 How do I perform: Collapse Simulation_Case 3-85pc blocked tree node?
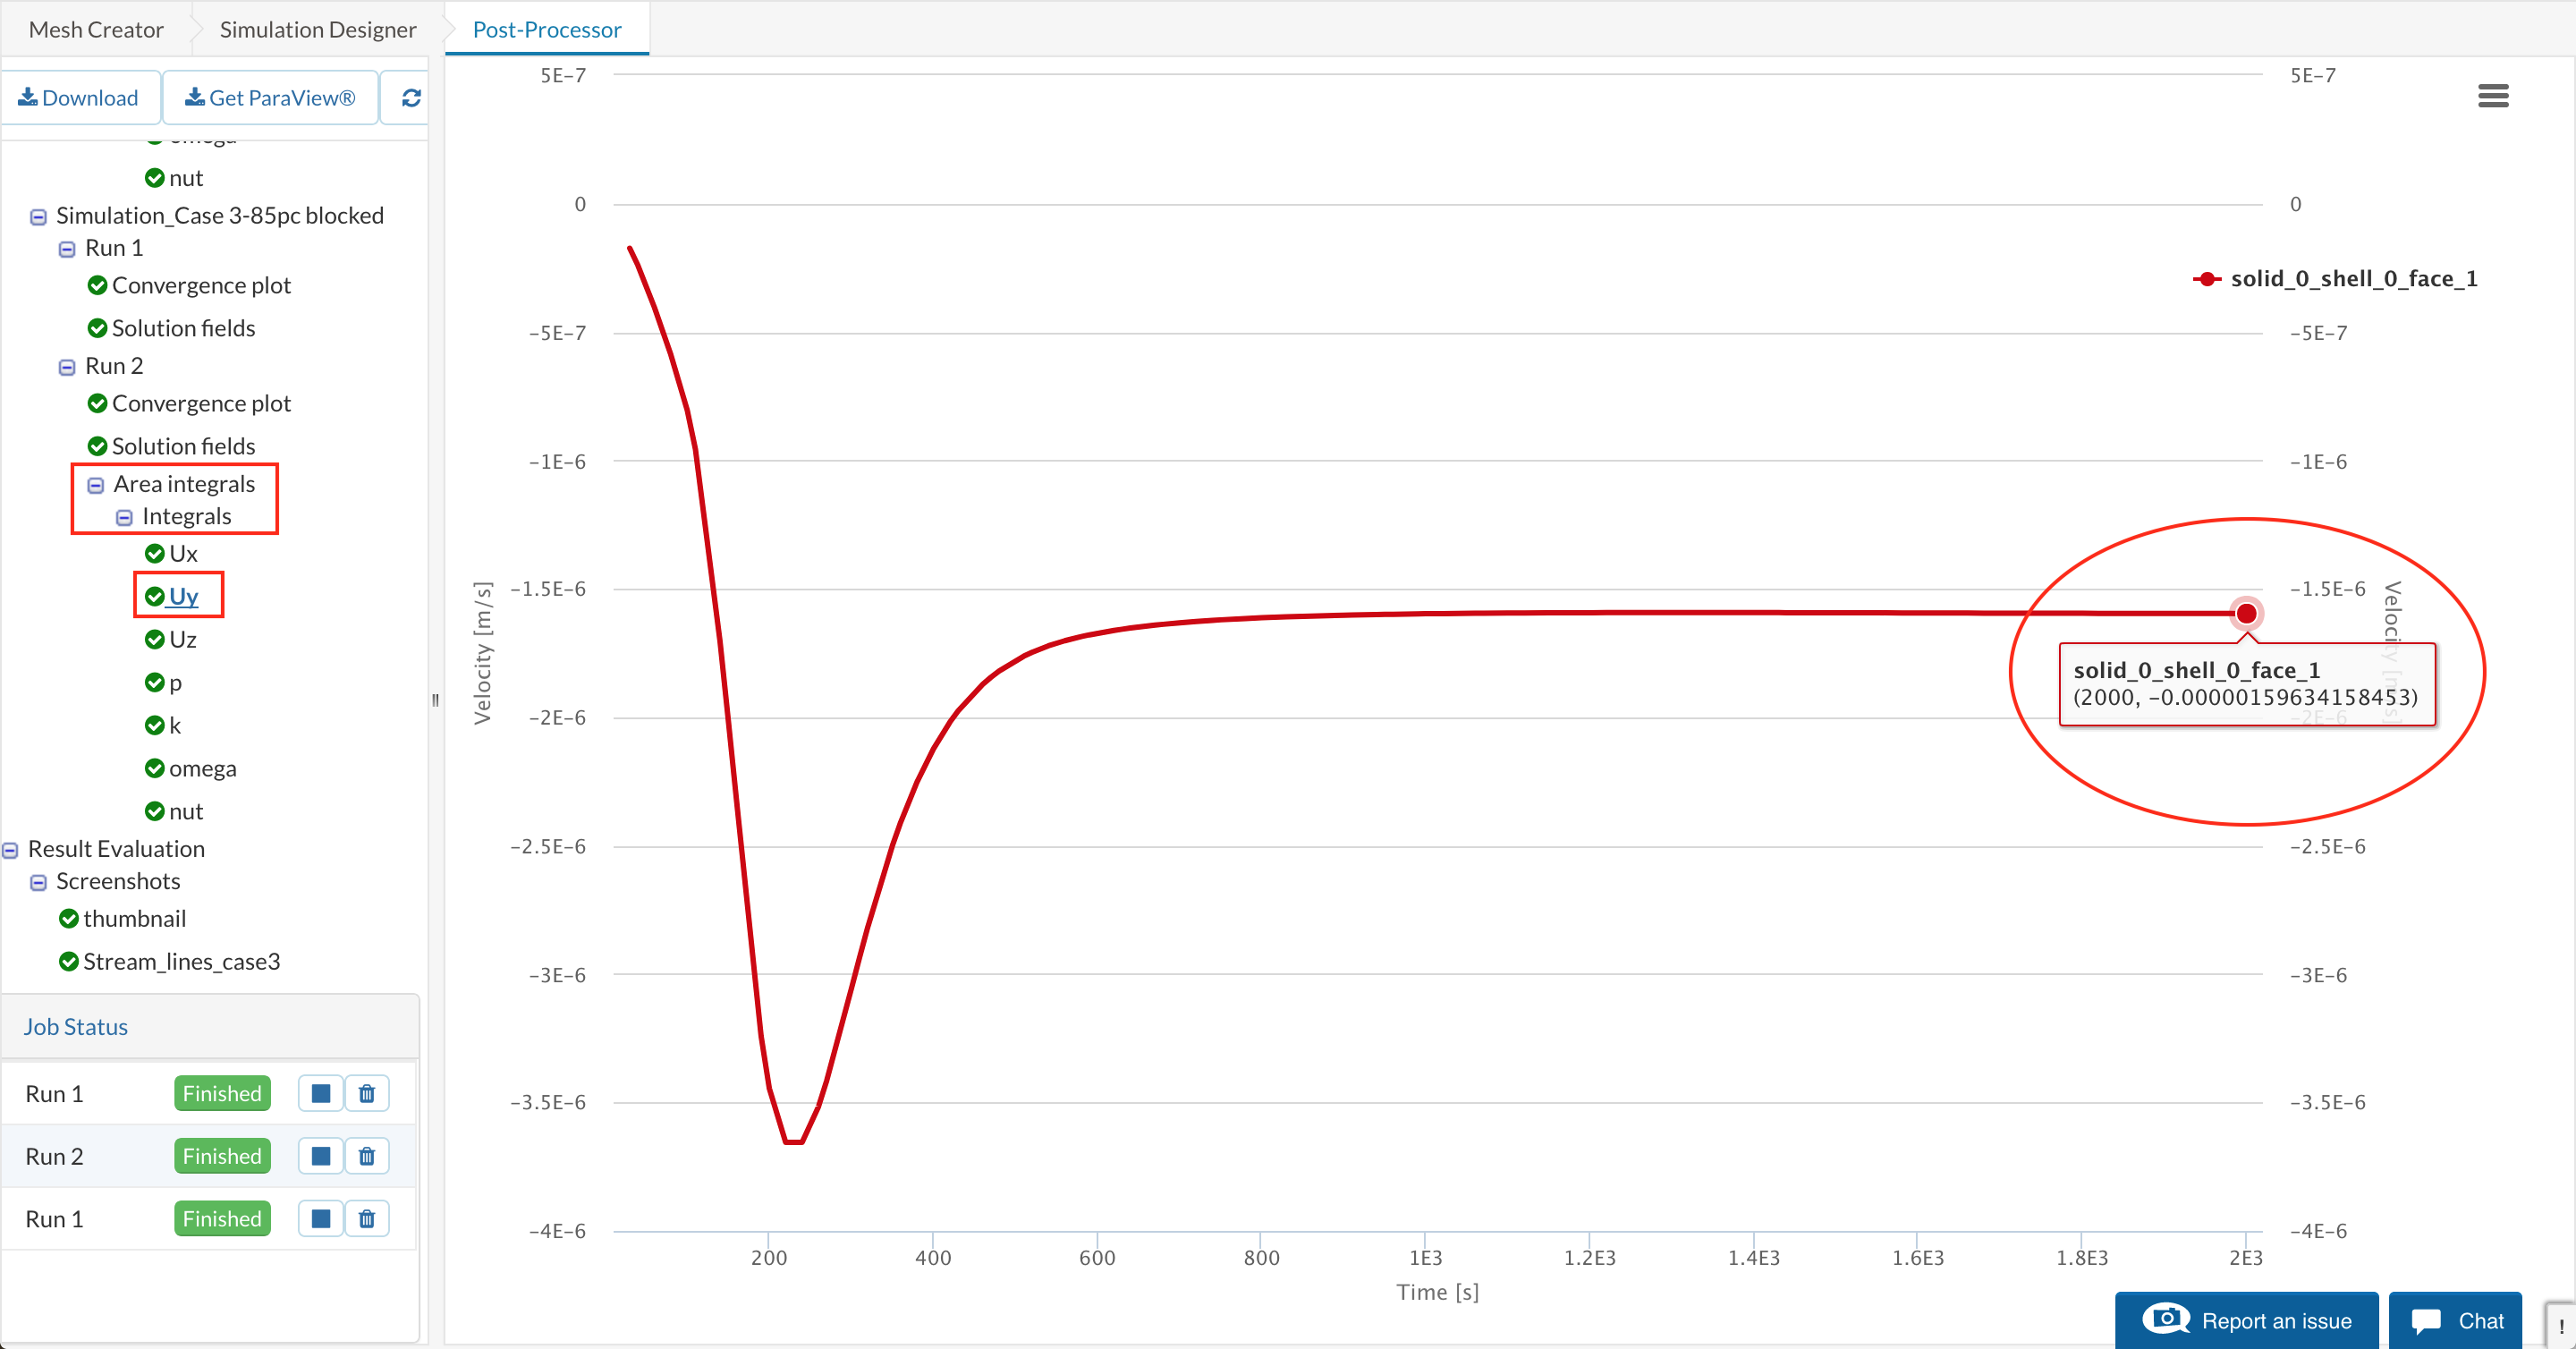point(38,217)
